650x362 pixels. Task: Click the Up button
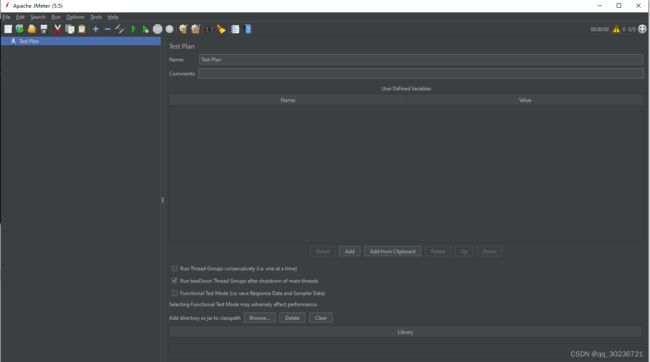click(x=464, y=251)
